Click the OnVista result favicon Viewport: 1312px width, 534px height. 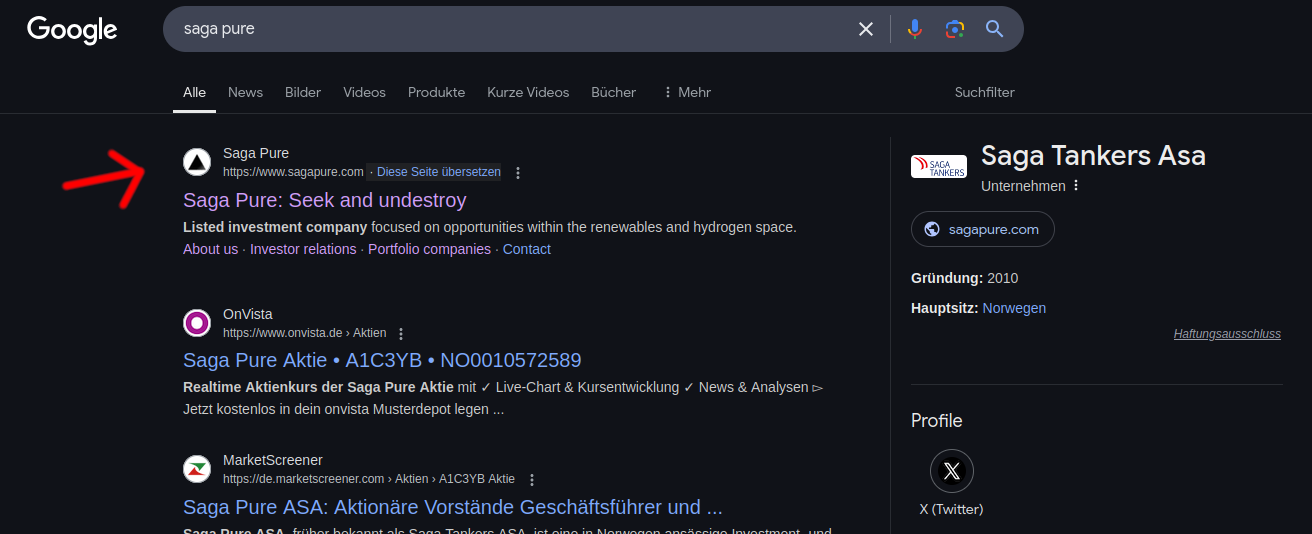click(197, 323)
